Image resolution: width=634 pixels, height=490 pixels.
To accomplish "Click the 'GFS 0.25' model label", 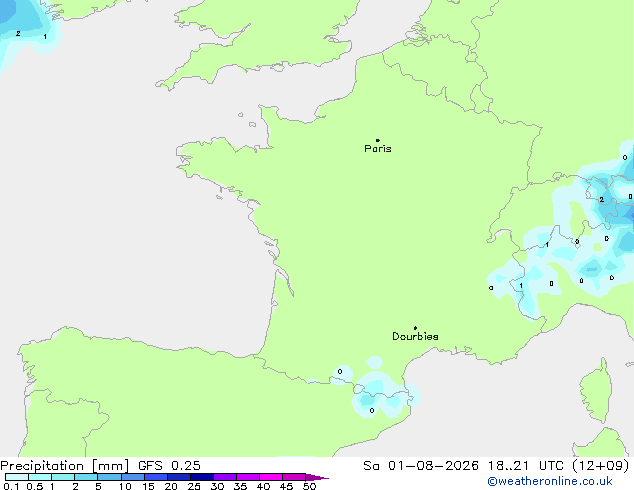I will coord(169,466).
